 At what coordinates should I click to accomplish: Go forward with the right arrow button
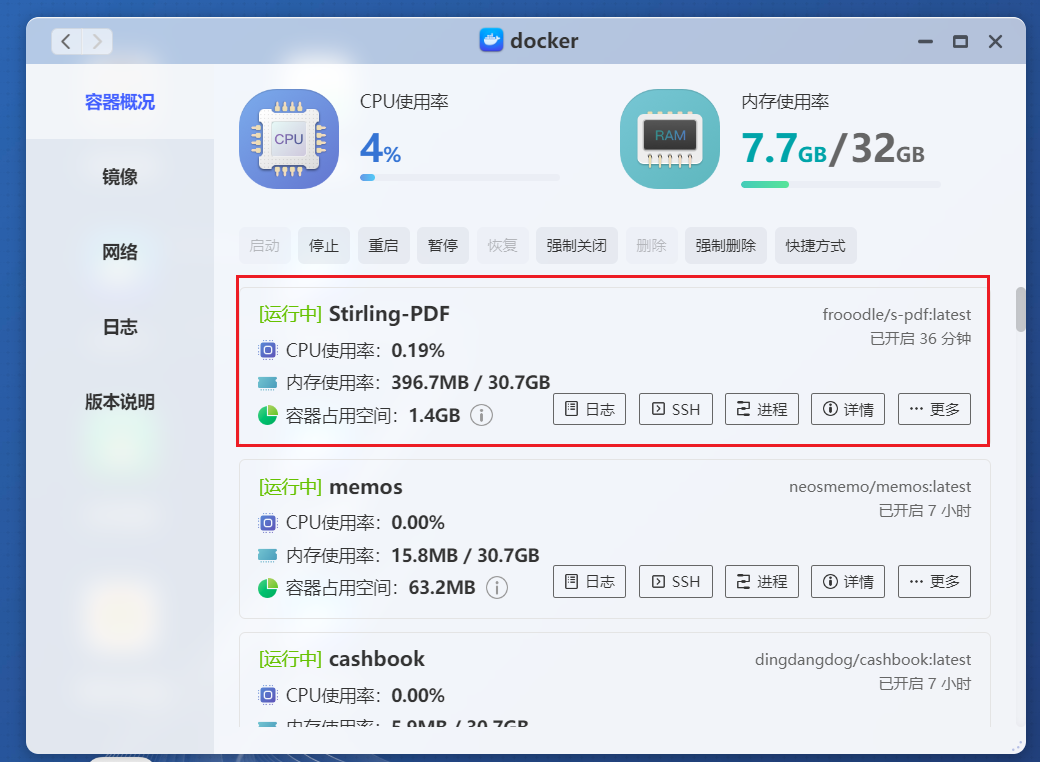(97, 41)
